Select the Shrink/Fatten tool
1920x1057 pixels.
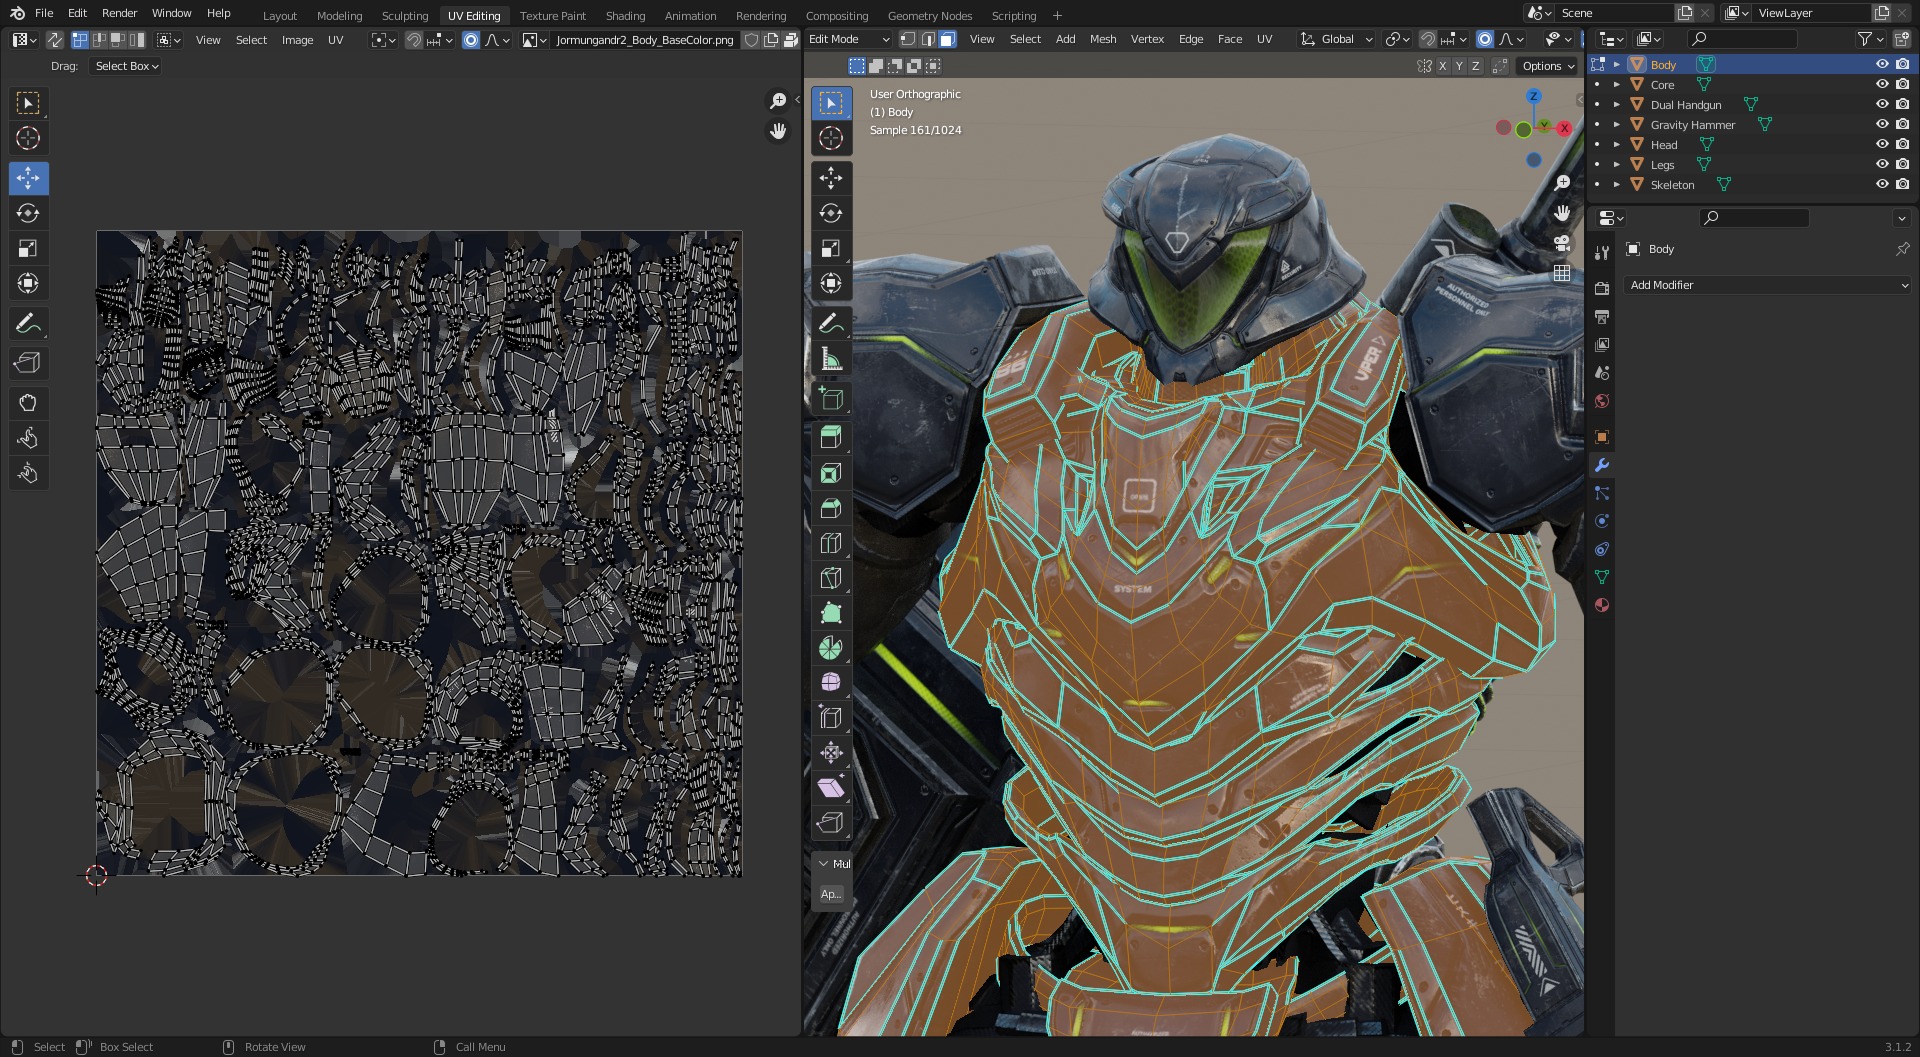(831, 753)
